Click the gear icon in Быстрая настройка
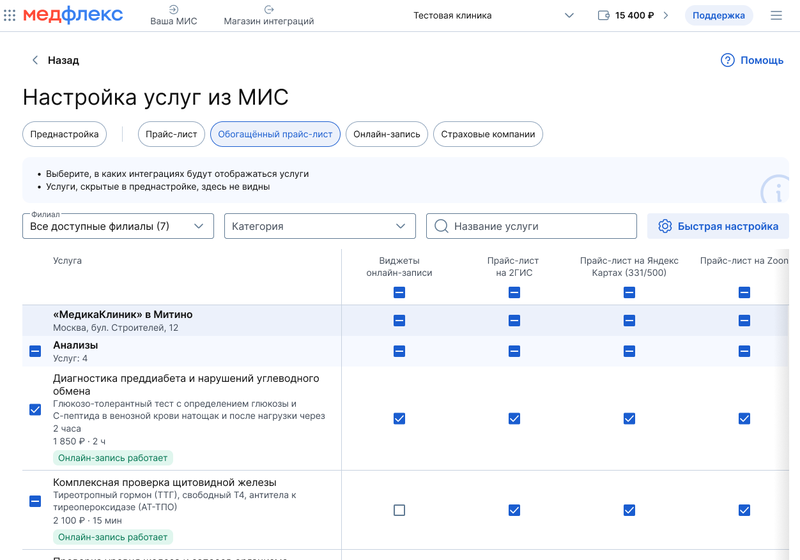This screenshot has height=560, width=800. coord(664,226)
